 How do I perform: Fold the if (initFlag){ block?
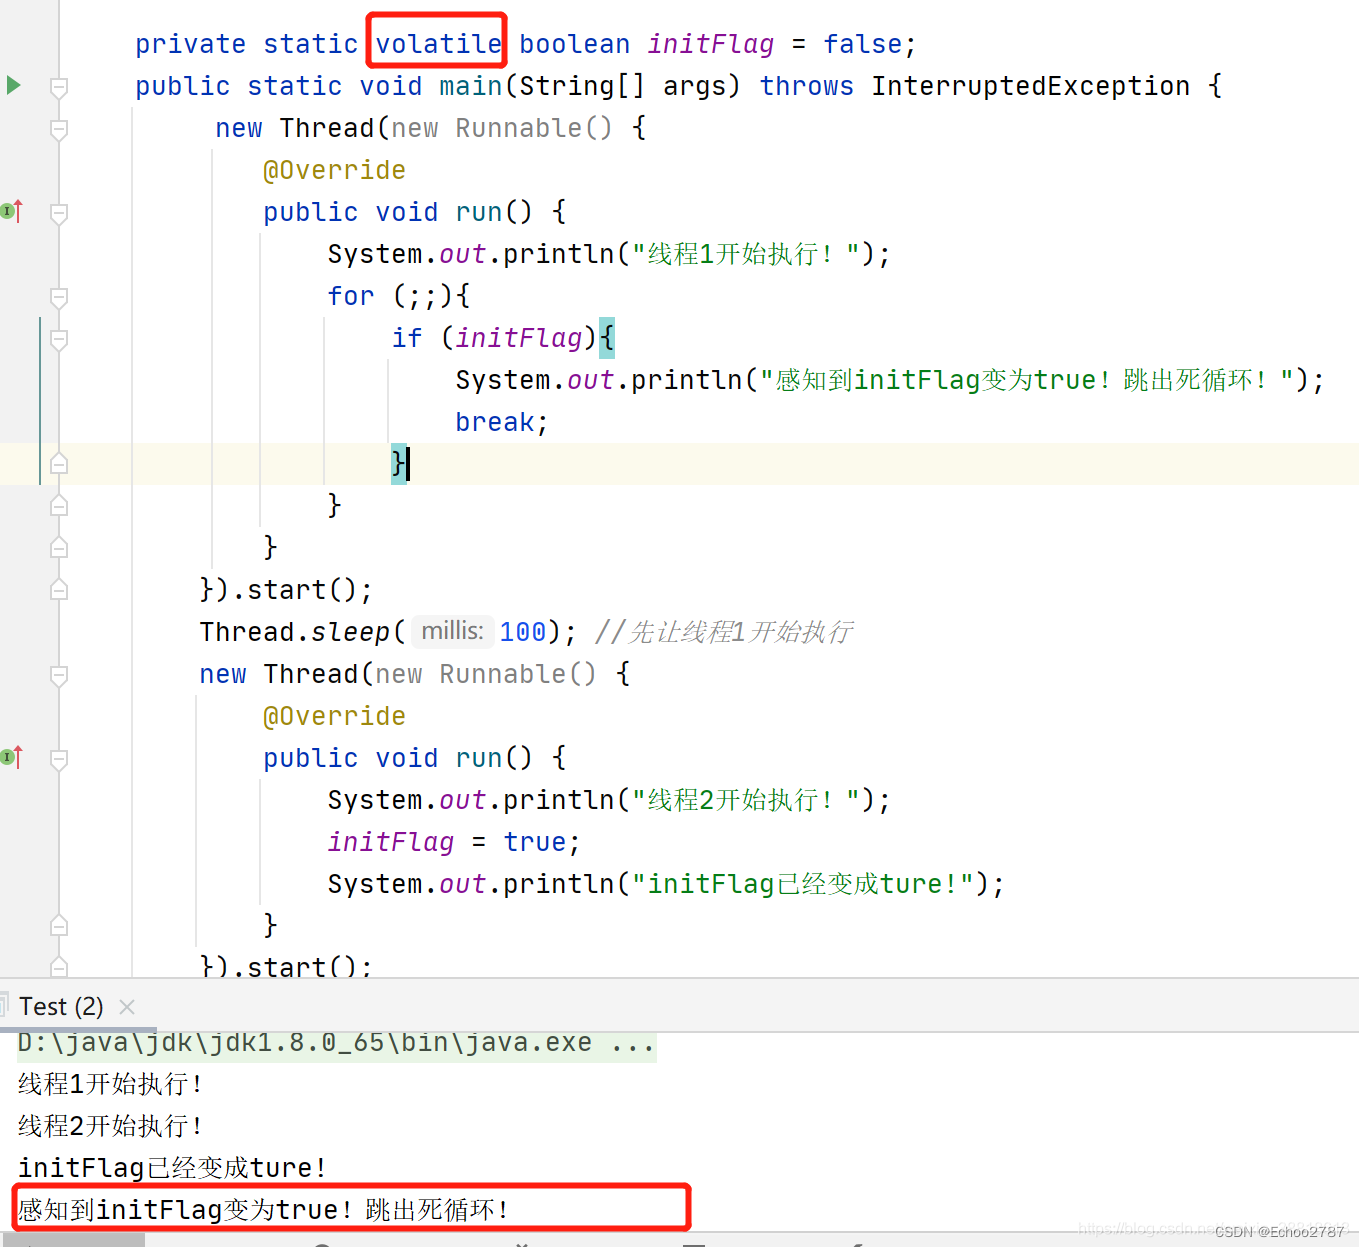59,339
